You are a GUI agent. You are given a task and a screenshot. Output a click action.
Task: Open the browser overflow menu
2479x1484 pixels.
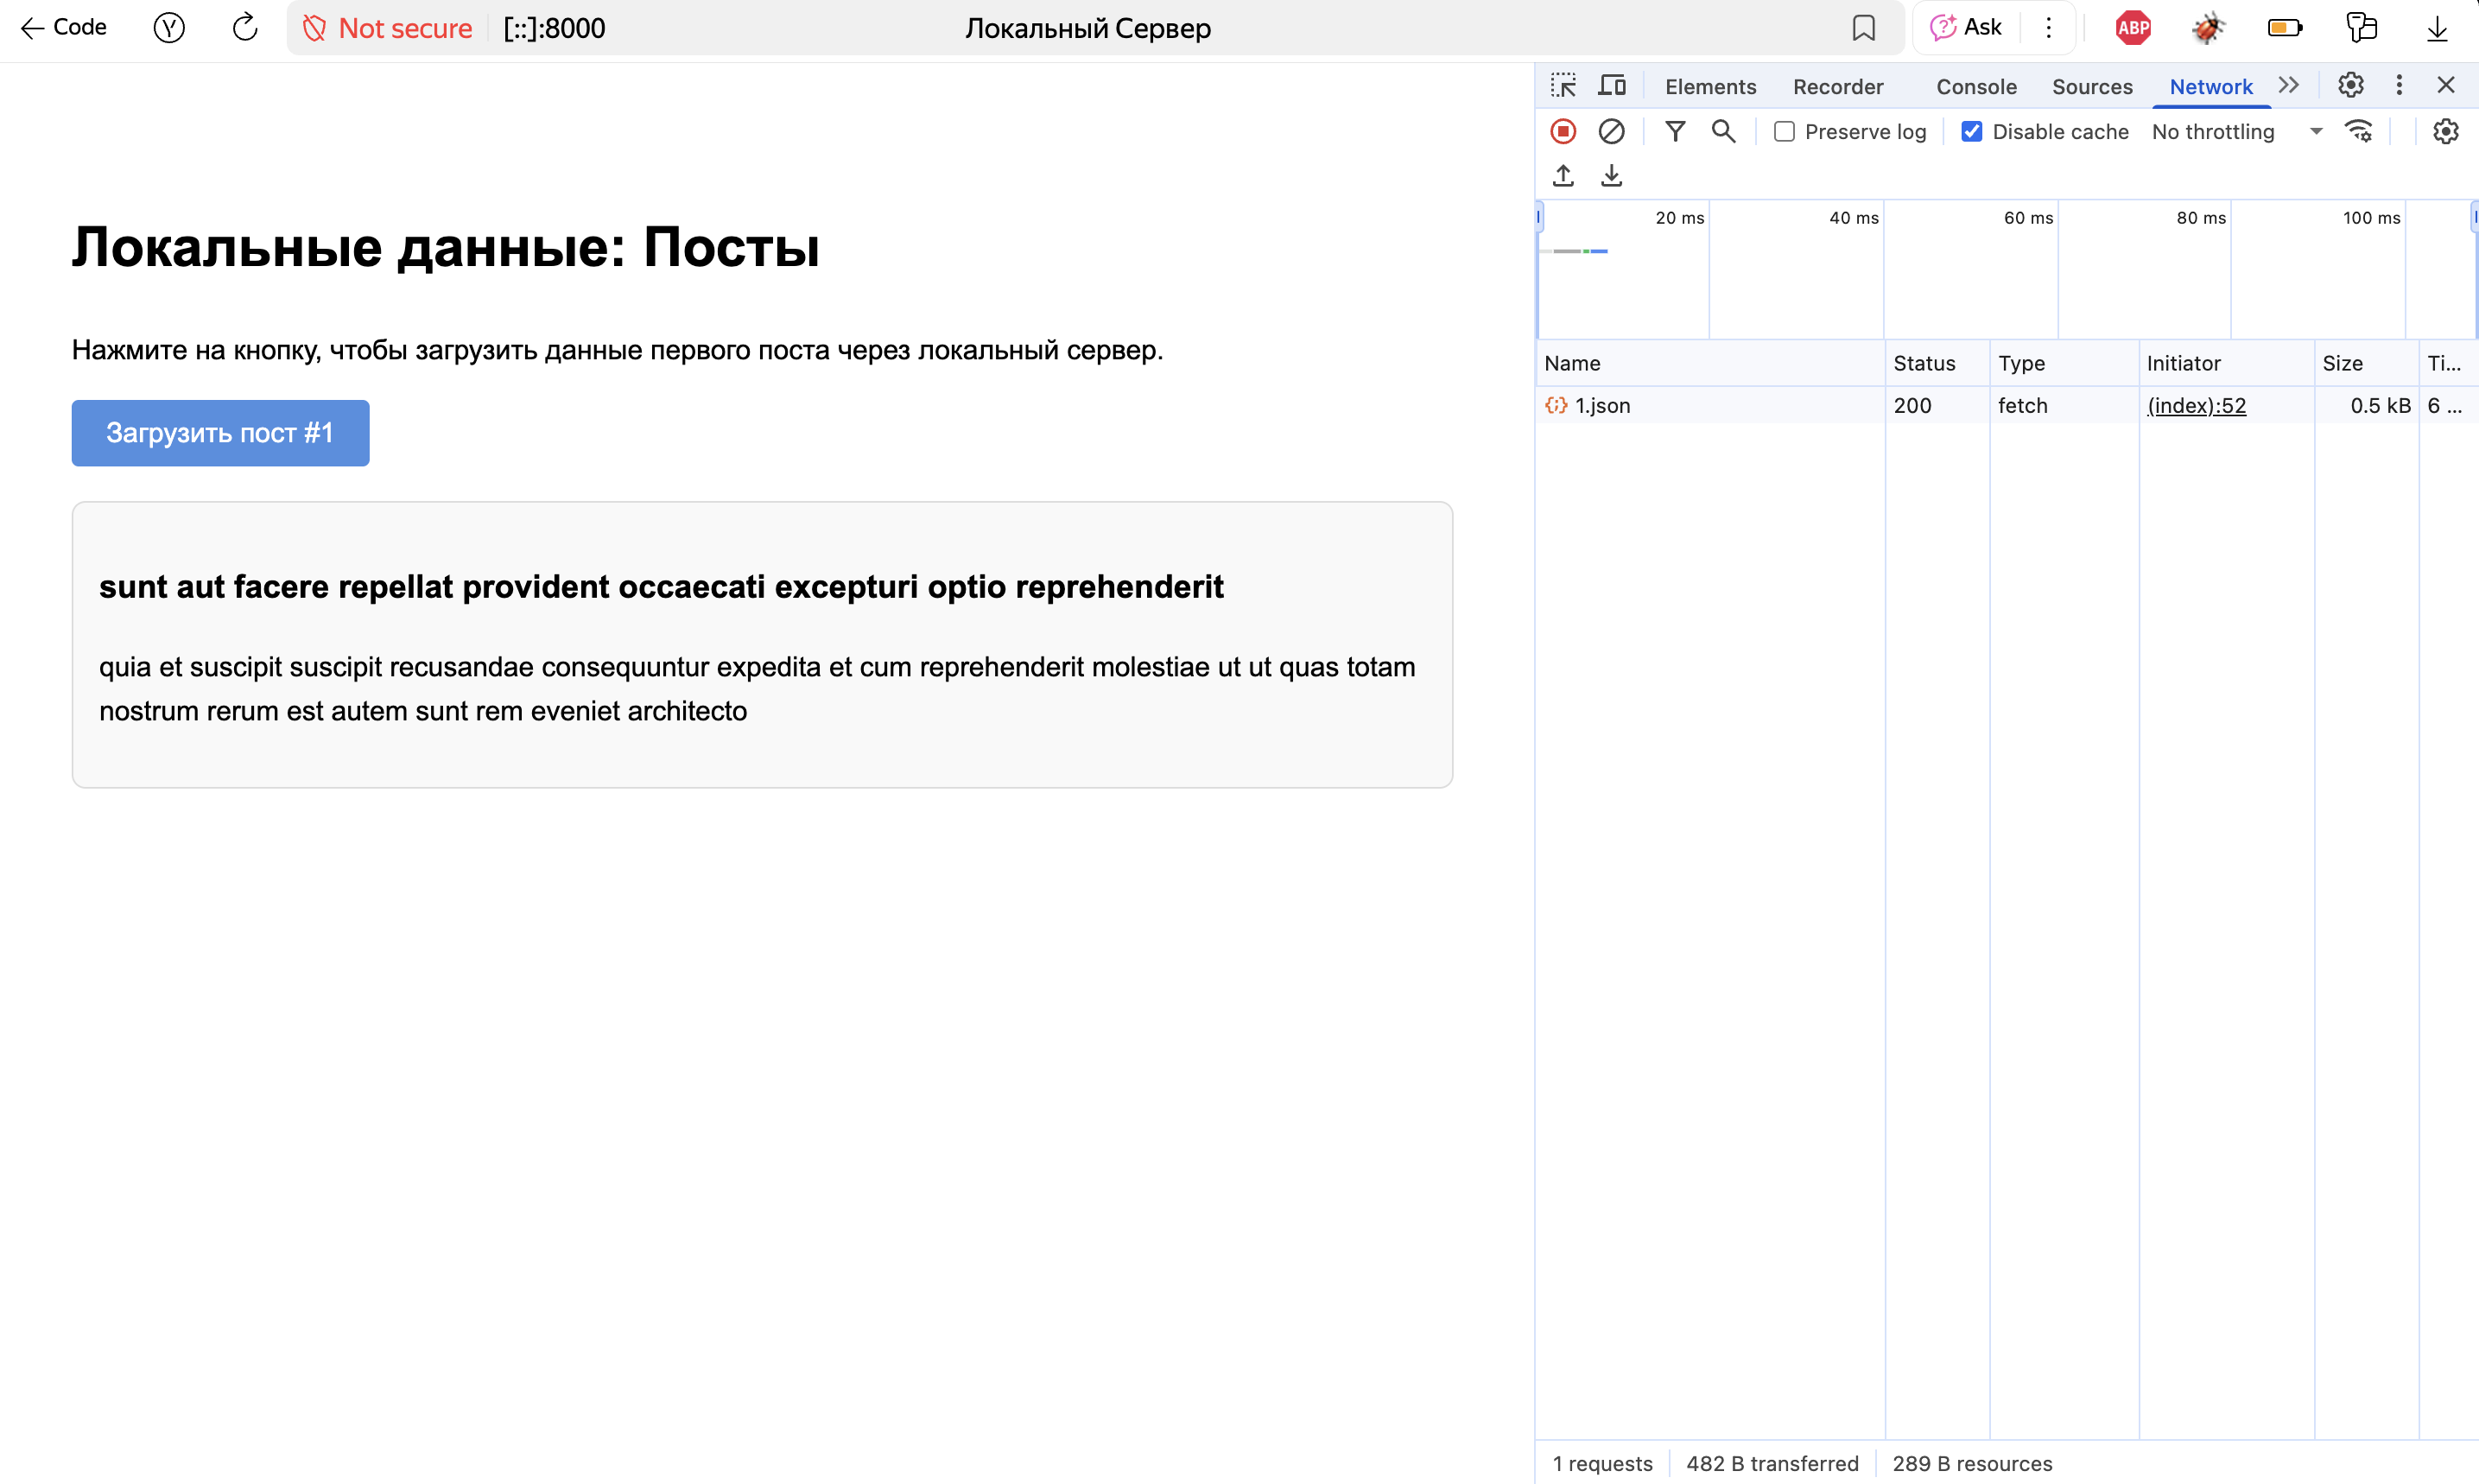click(2048, 27)
